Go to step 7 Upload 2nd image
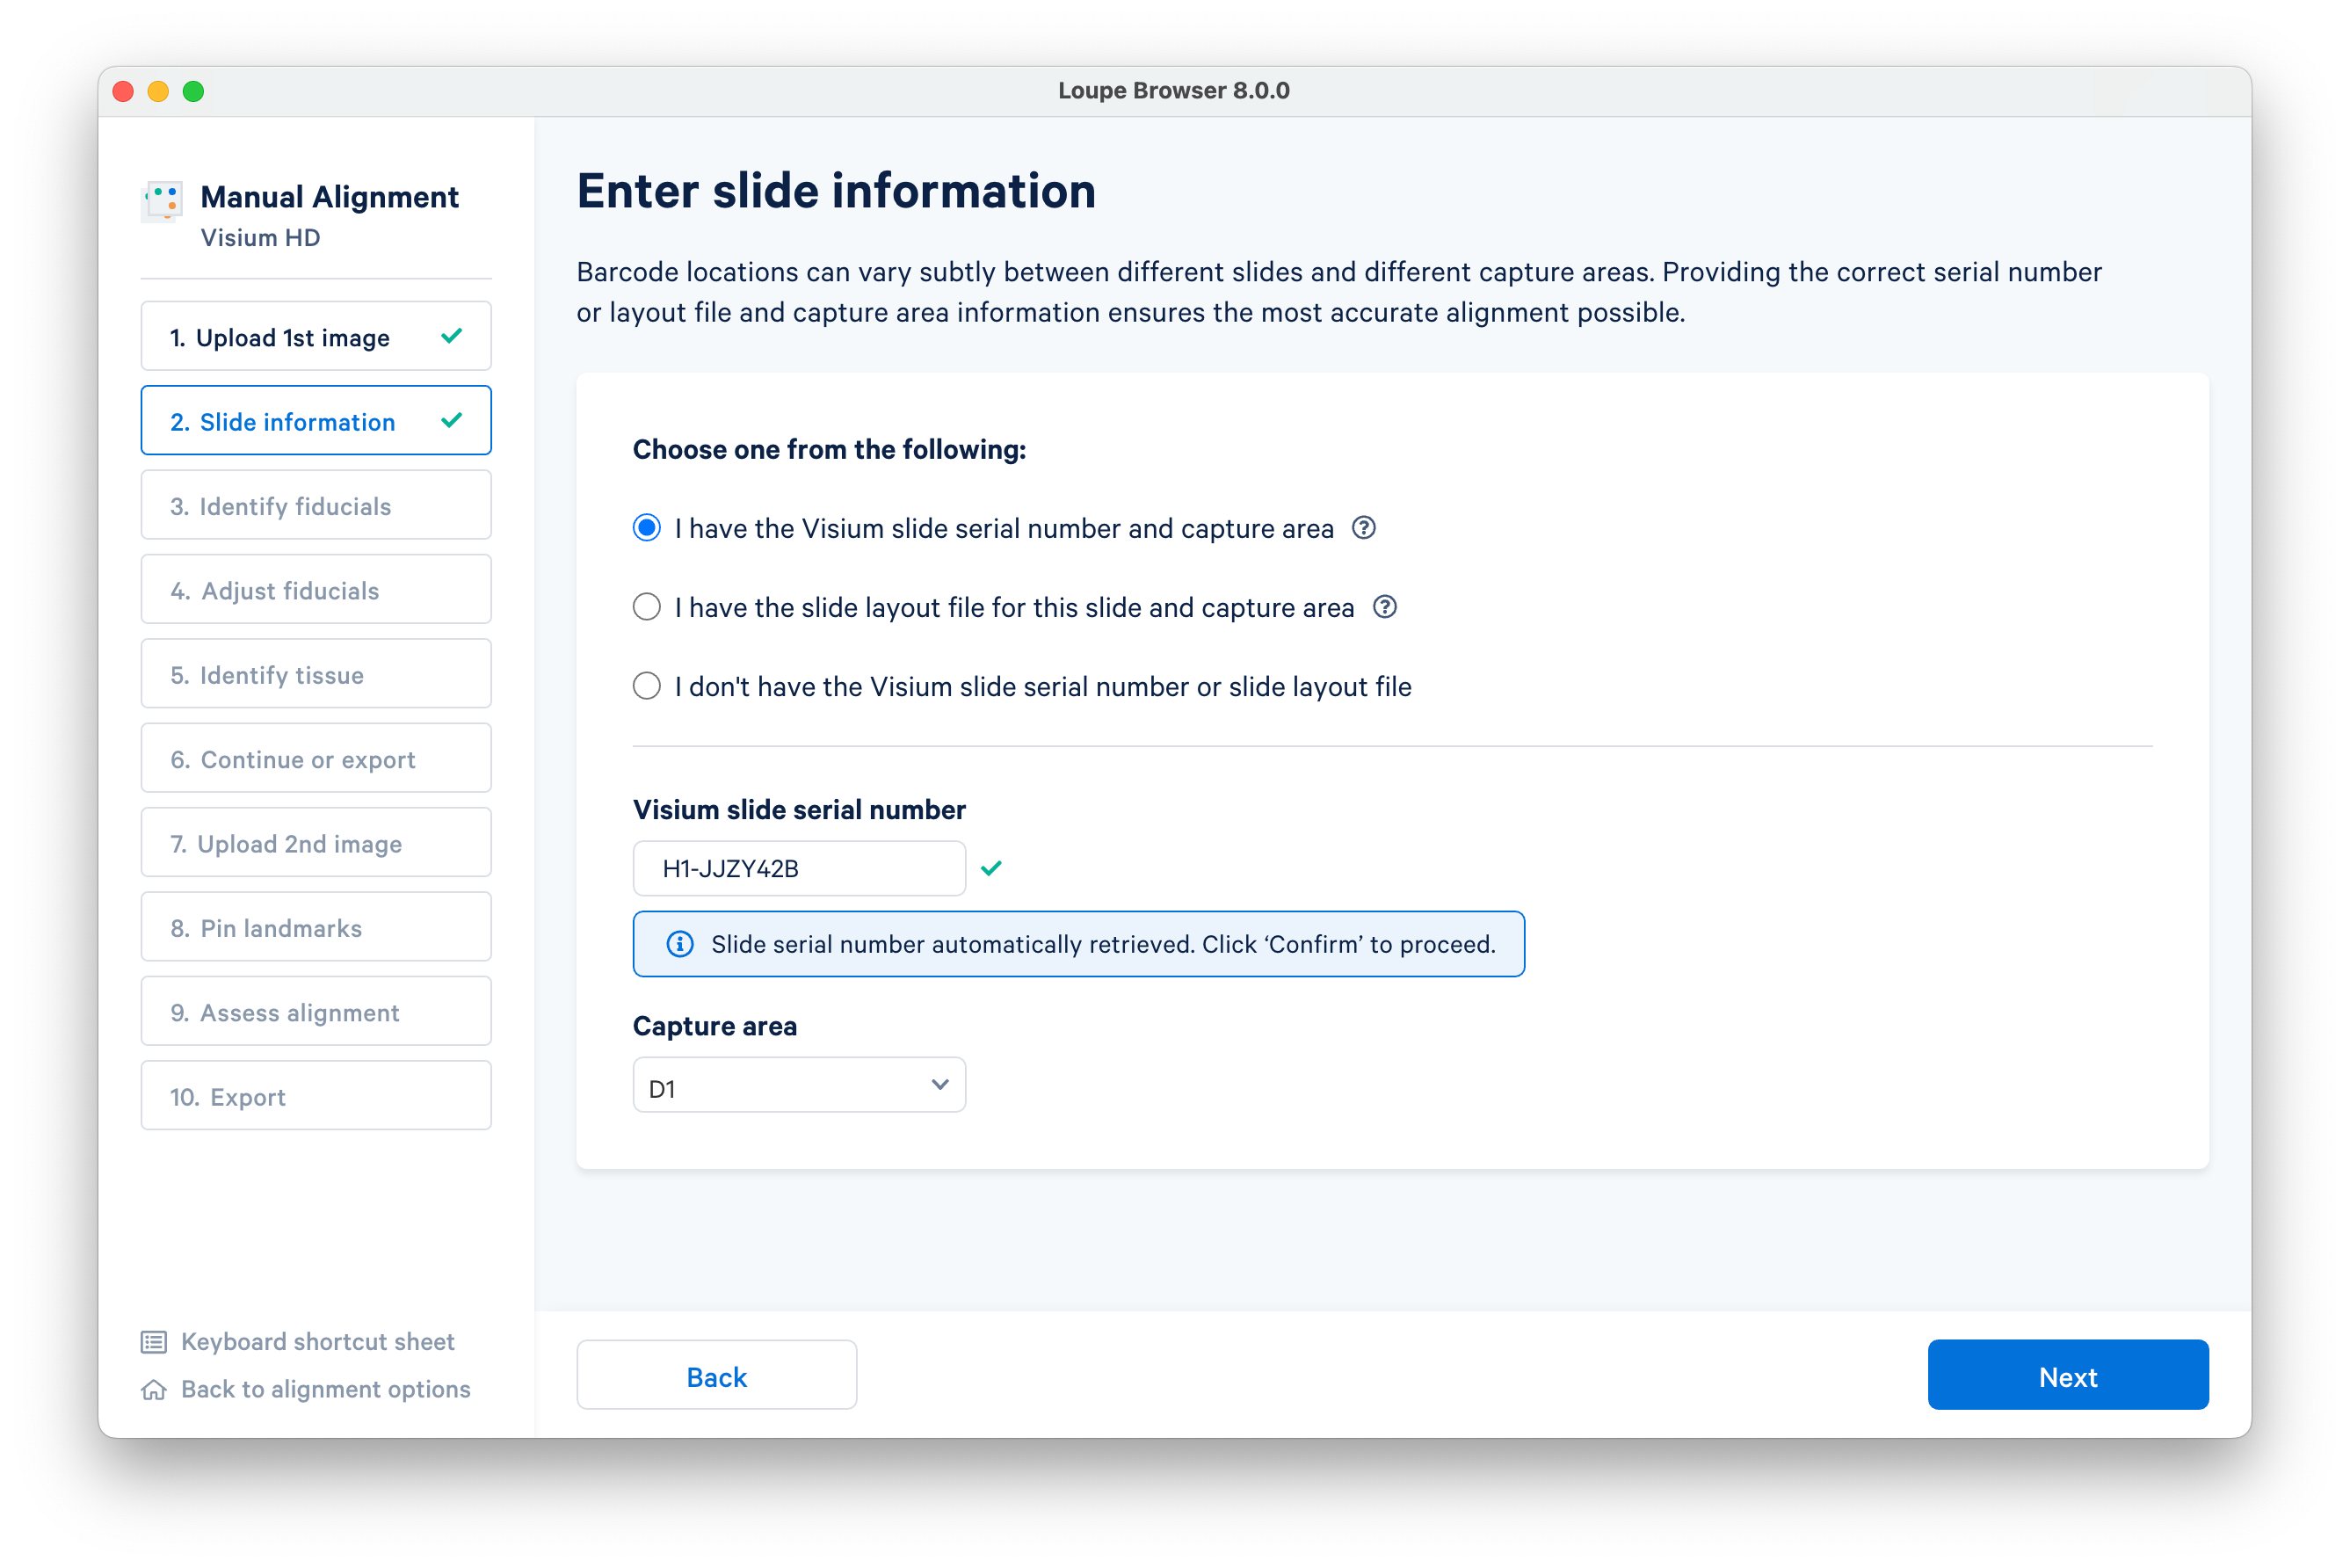The height and width of the screenshot is (1568, 2350). pos(316,844)
